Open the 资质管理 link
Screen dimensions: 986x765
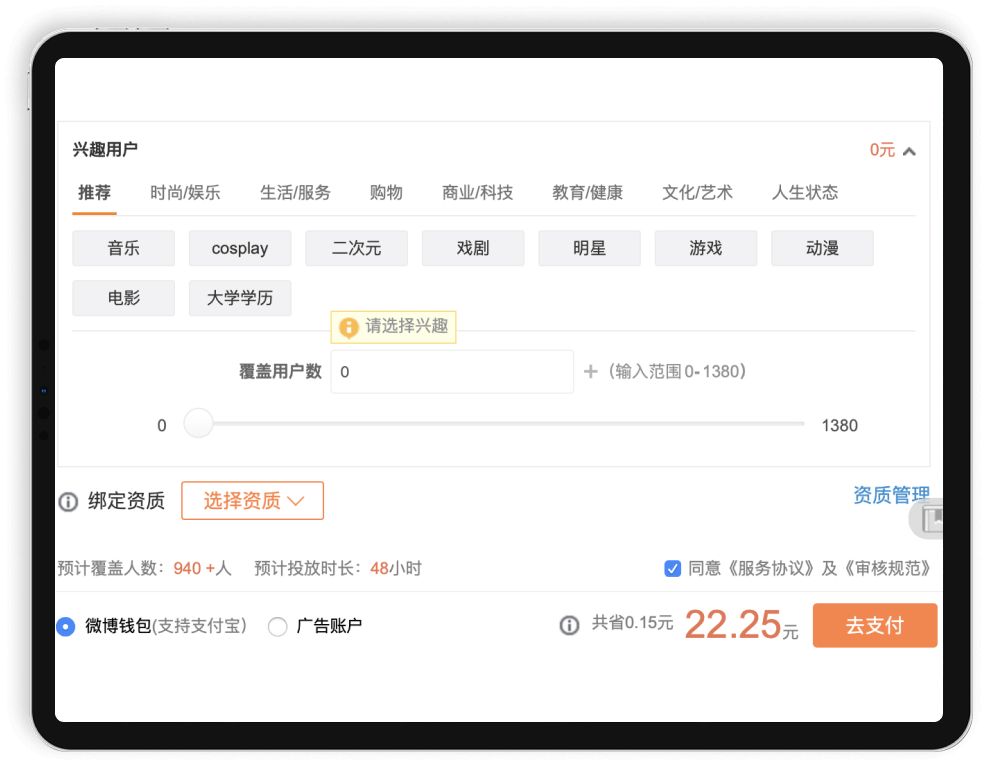(x=890, y=495)
